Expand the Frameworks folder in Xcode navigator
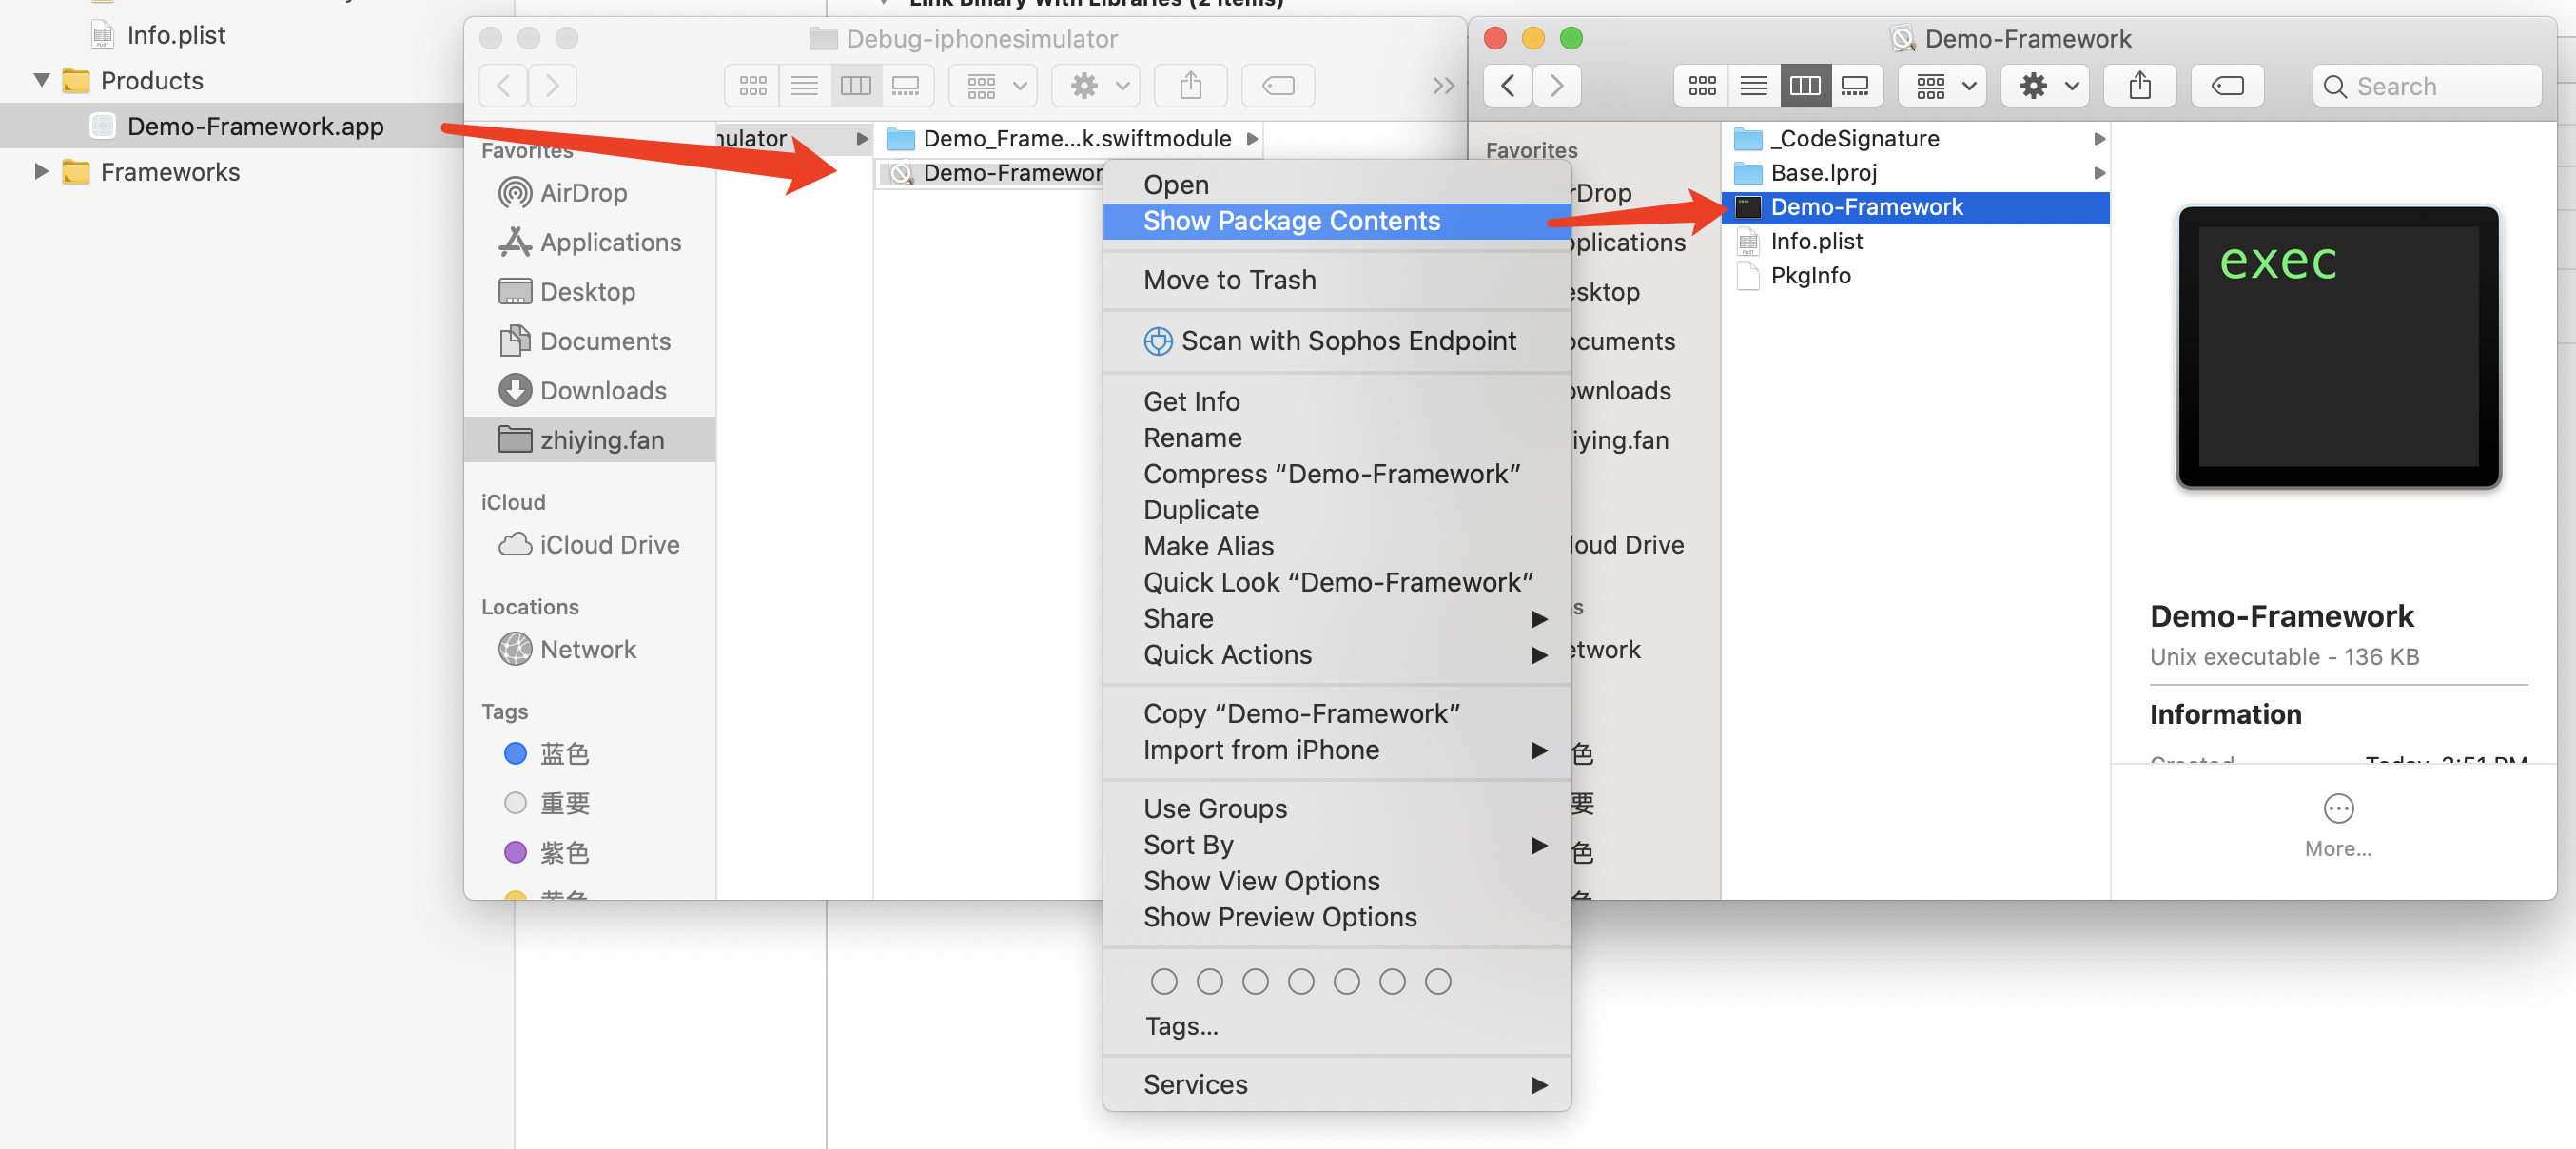Viewport: 2576px width, 1149px height. click(x=42, y=172)
